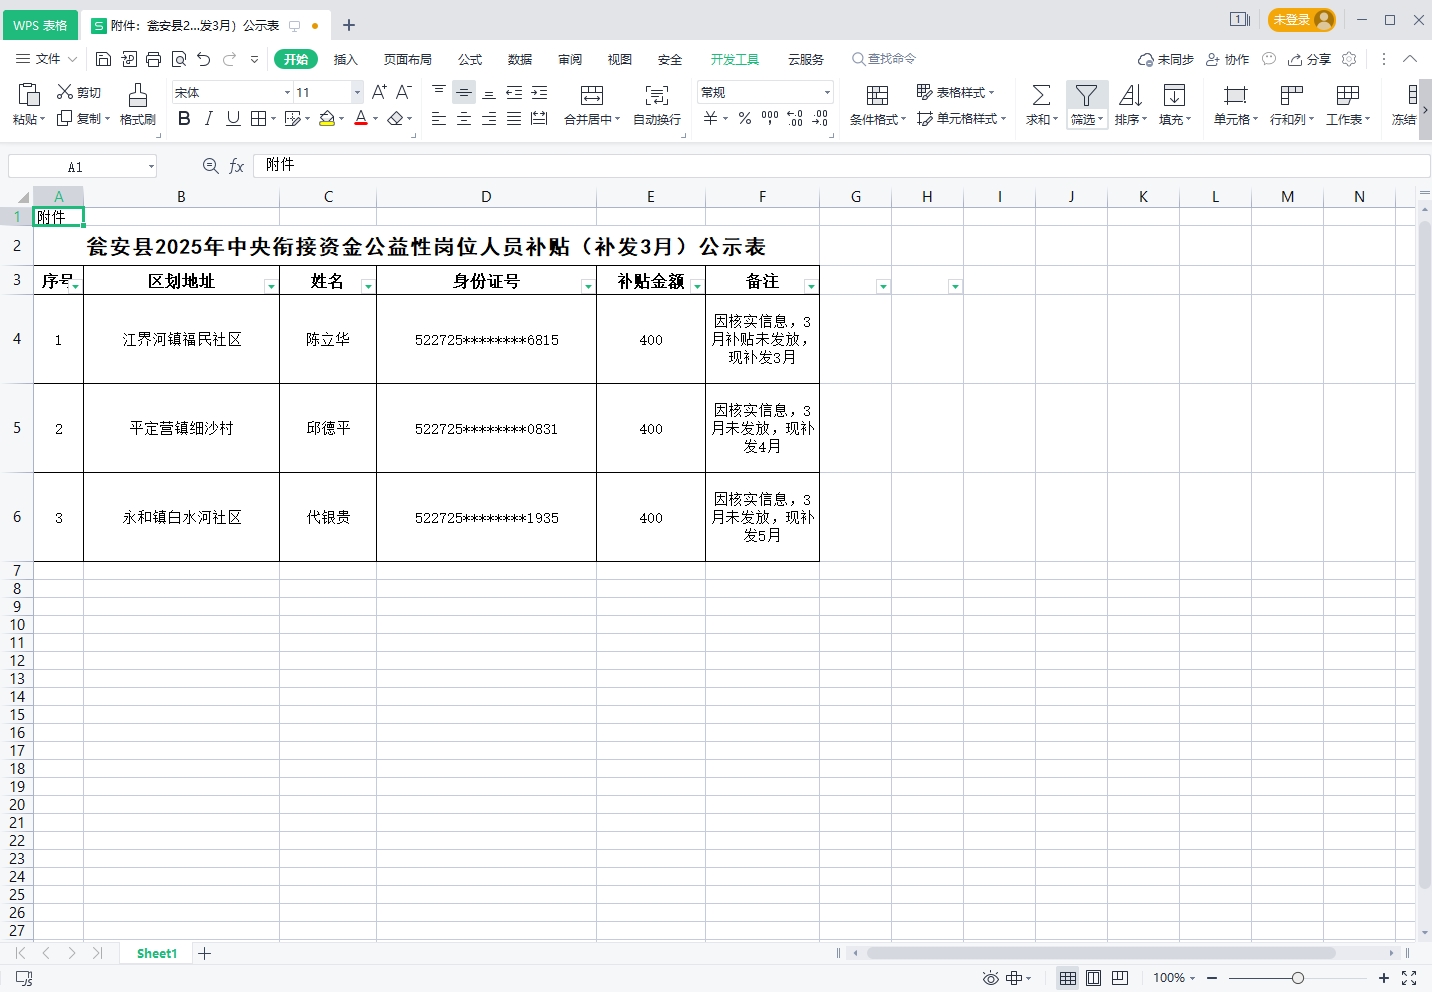Select the Sheet1 tab

[x=157, y=953]
